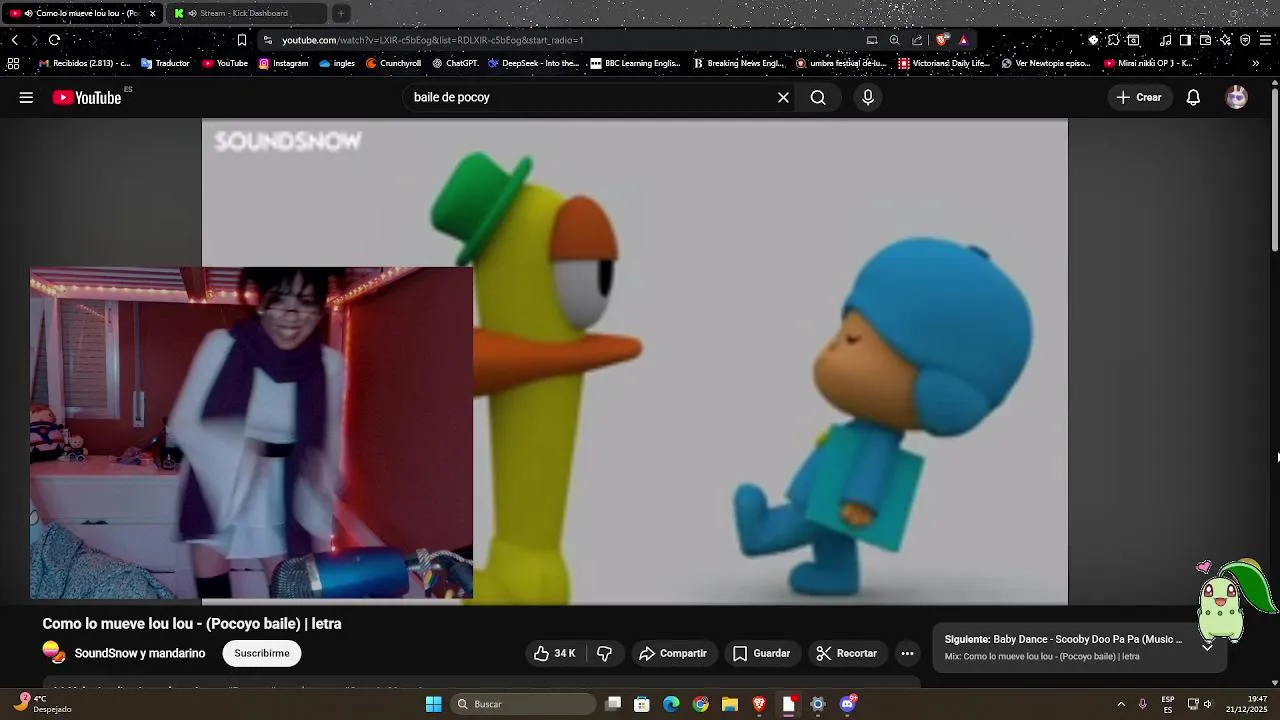Open the browser main hamburger menu
This screenshot has height=720, width=1280.
[x=1266, y=40]
